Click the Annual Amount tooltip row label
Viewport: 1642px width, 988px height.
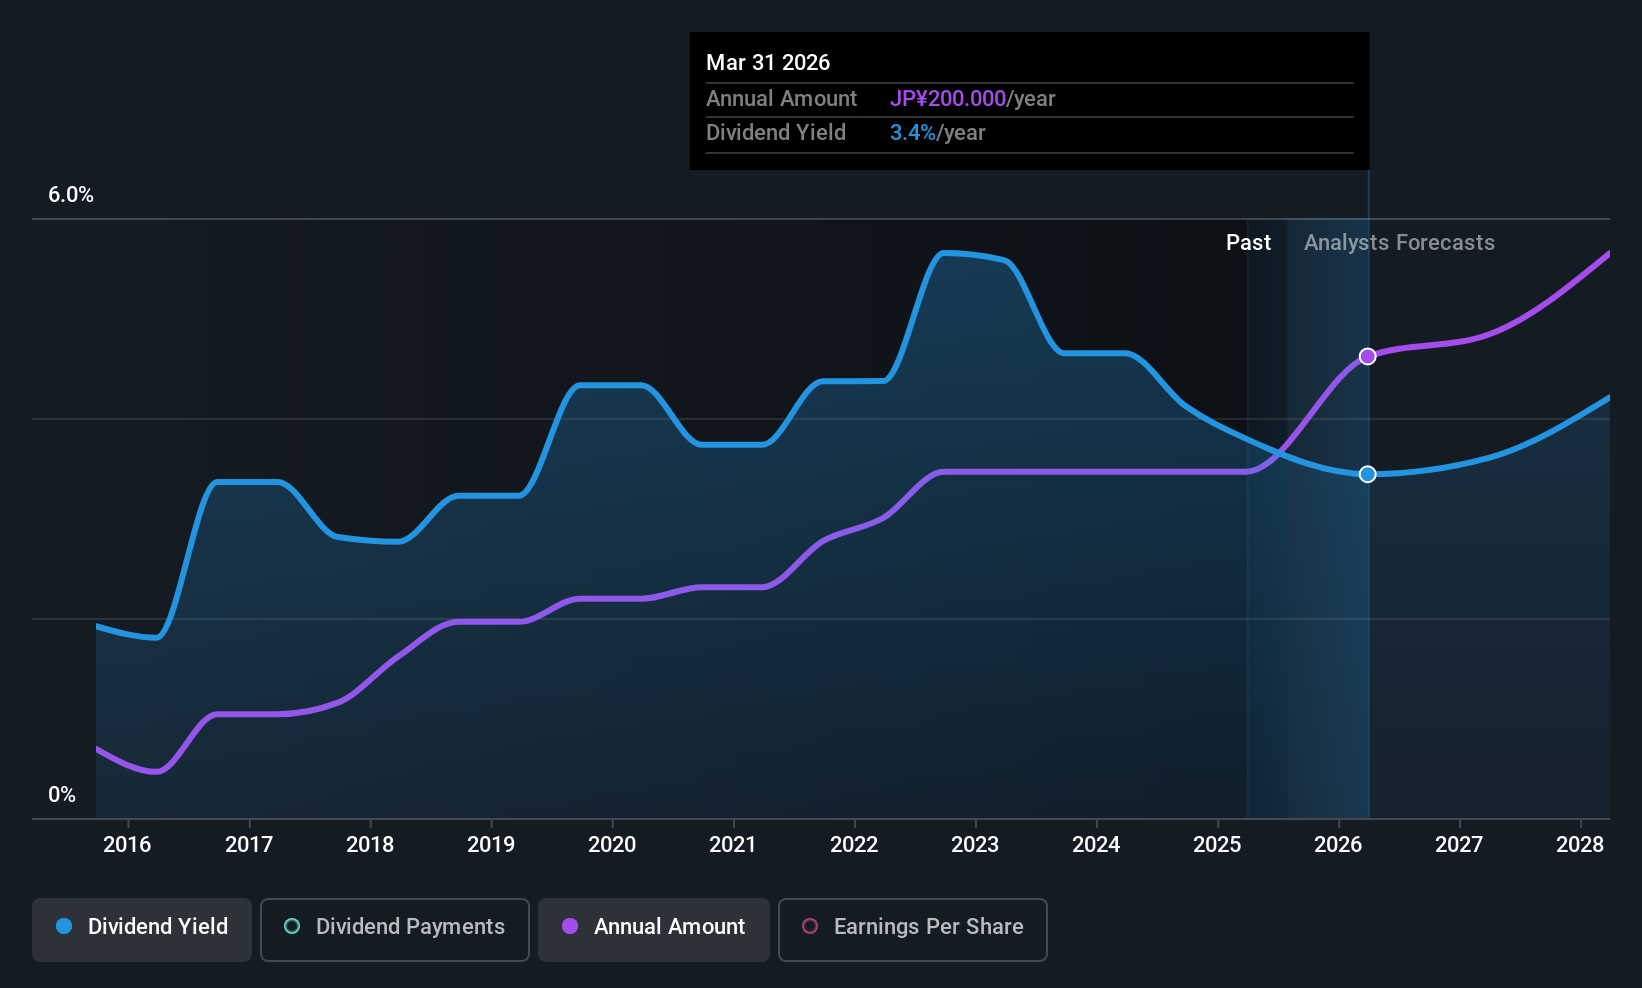(x=781, y=99)
